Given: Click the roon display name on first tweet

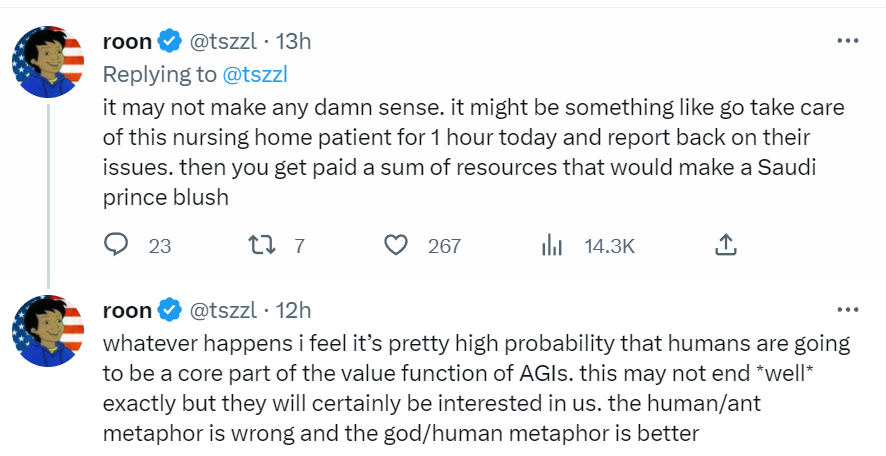Looking at the screenshot, I should point(128,41).
